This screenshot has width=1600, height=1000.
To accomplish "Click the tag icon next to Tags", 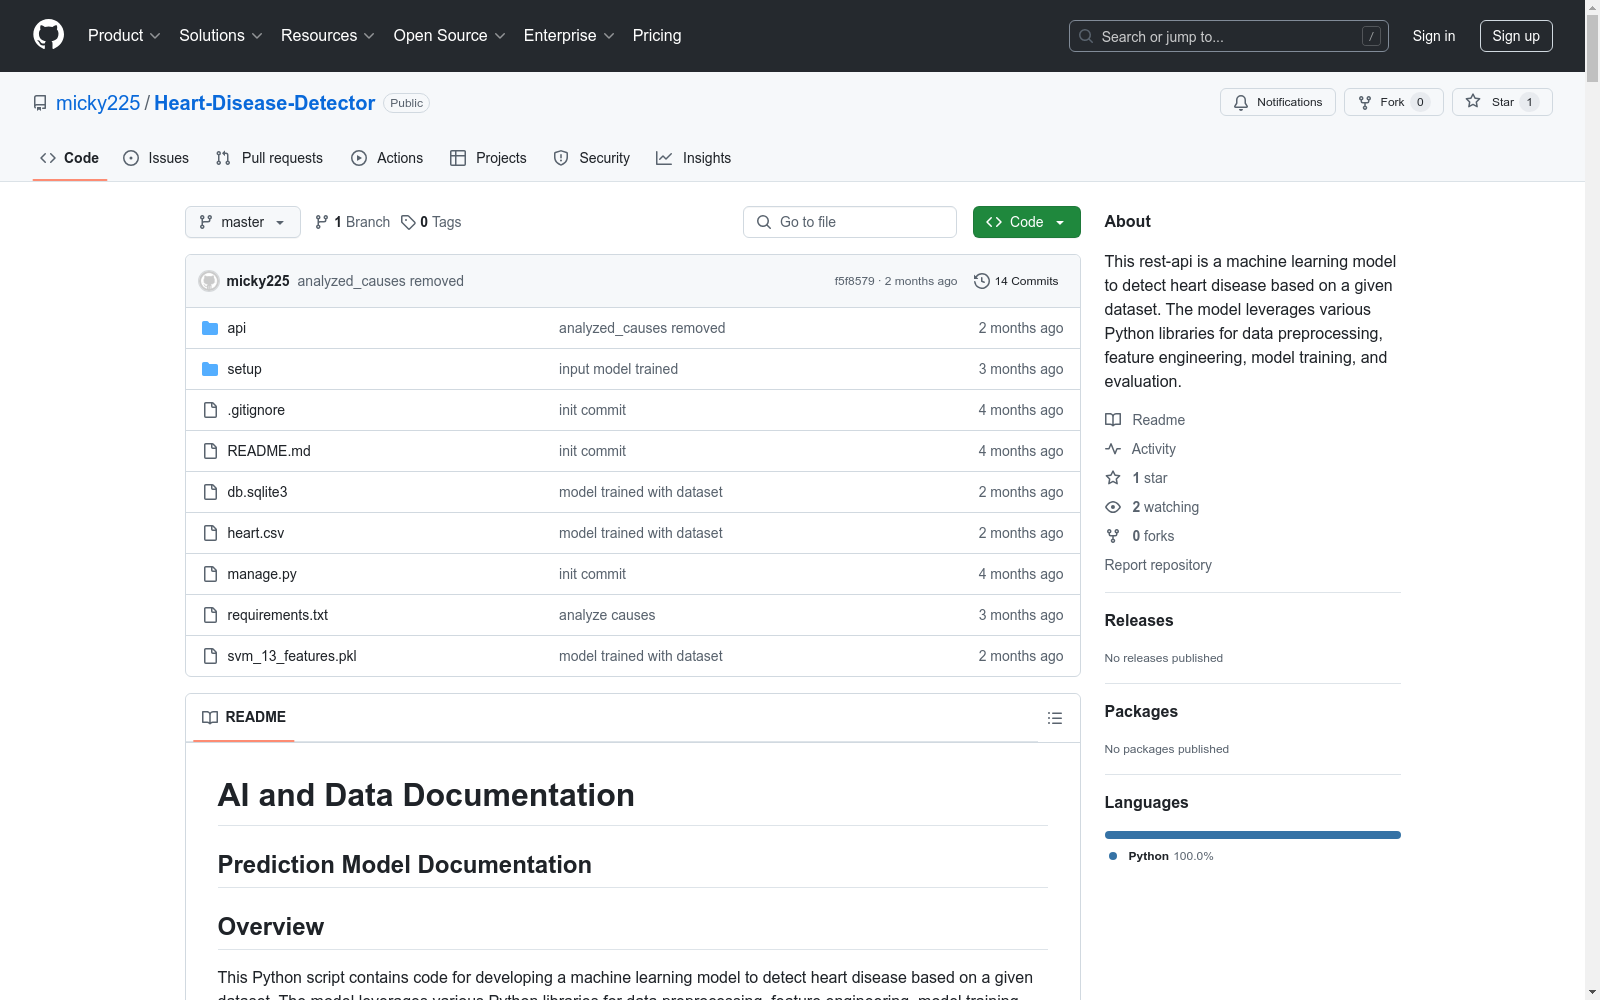I will click(x=408, y=222).
